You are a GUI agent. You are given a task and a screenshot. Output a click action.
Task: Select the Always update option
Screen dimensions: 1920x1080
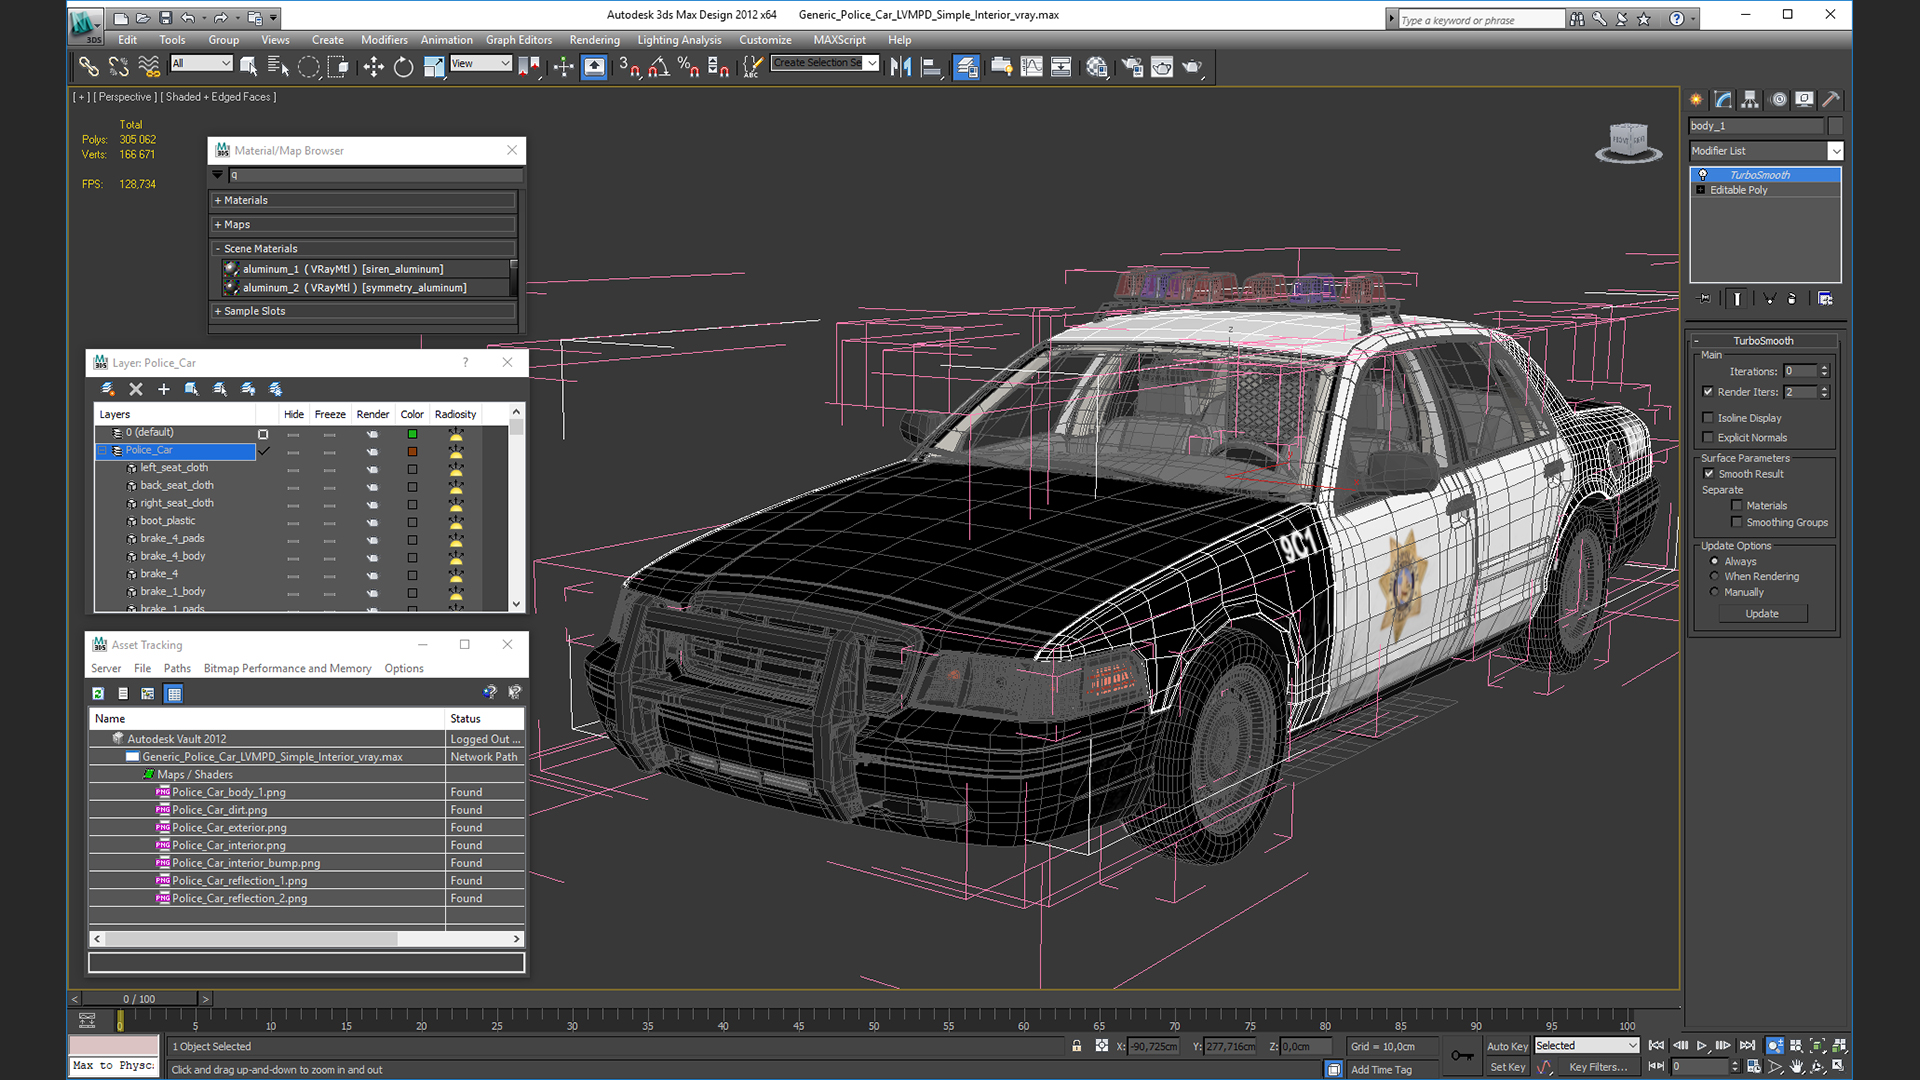pos(1714,561)
